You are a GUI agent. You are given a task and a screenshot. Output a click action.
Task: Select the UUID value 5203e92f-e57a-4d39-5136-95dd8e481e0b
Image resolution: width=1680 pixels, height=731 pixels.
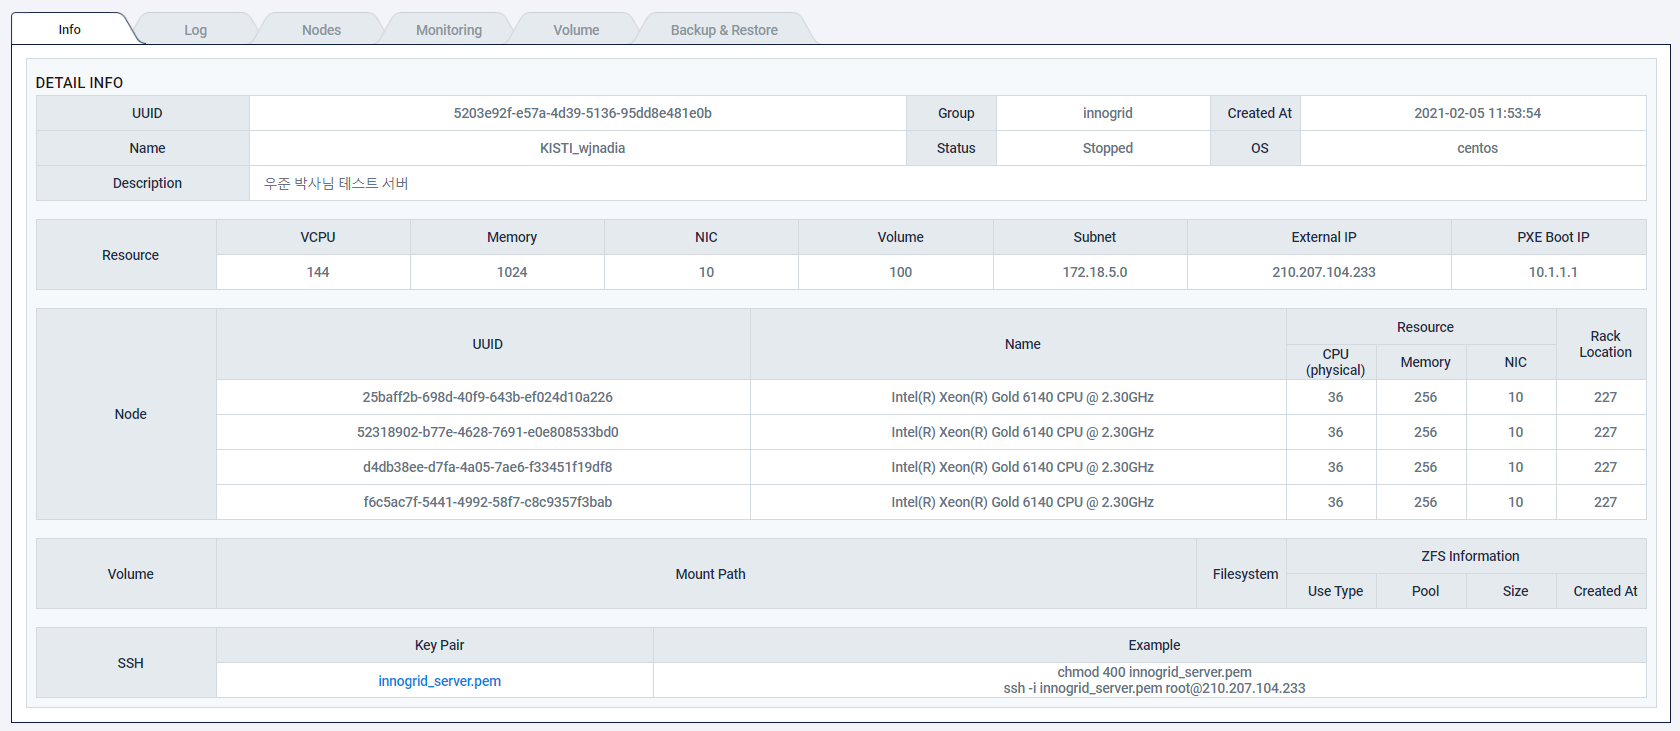[582, 113]
